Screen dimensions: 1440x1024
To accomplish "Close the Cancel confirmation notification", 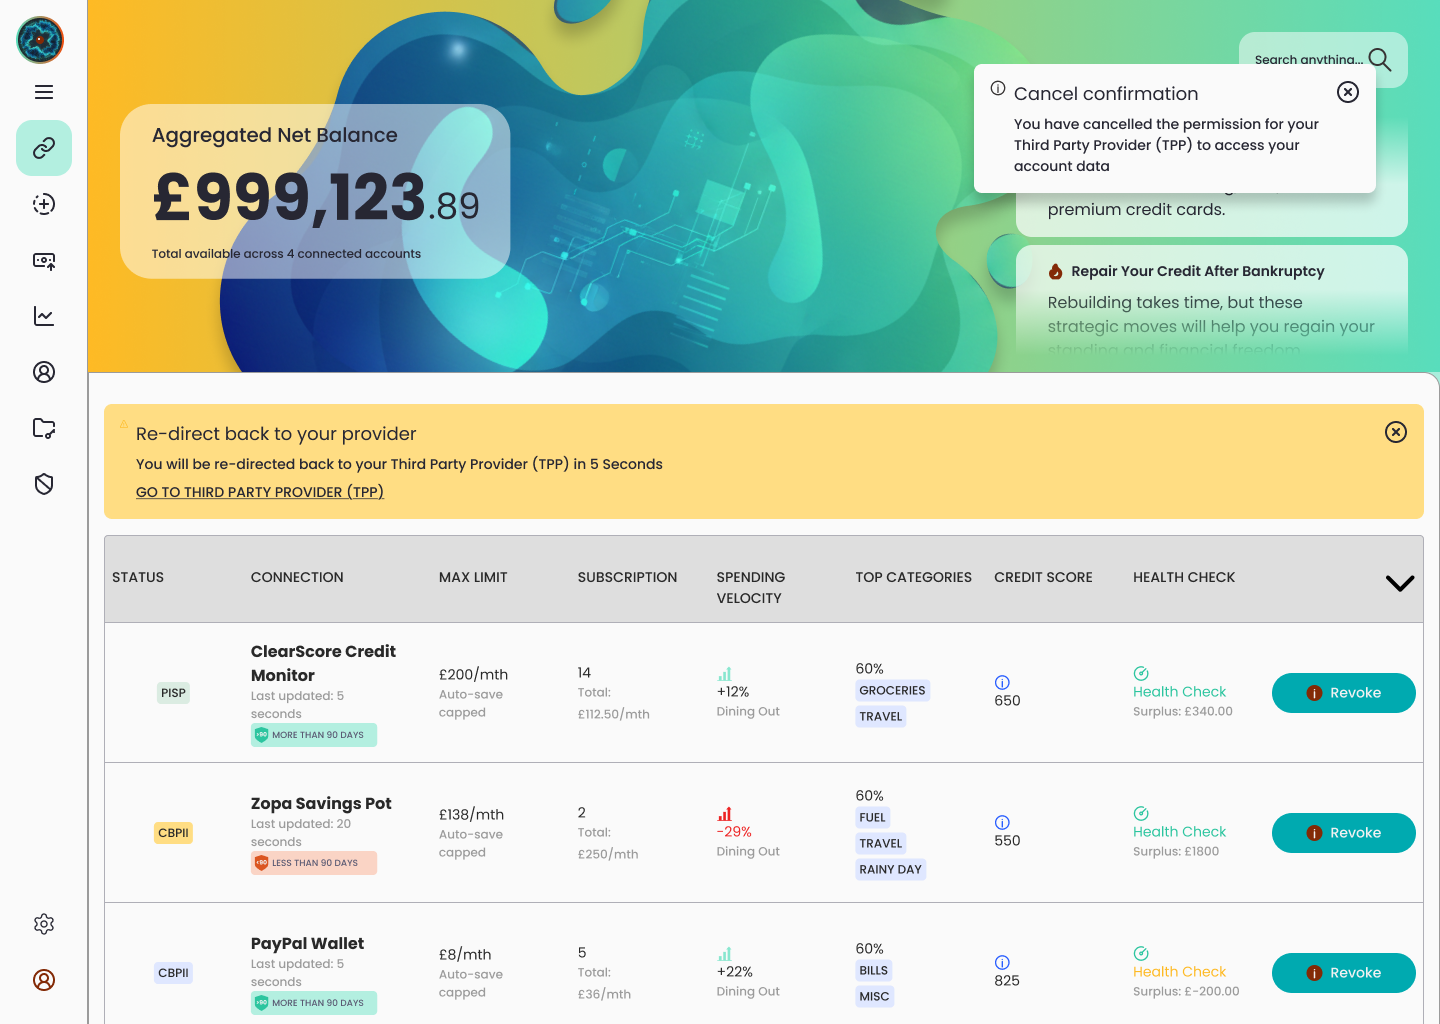I will [1348, 92].
